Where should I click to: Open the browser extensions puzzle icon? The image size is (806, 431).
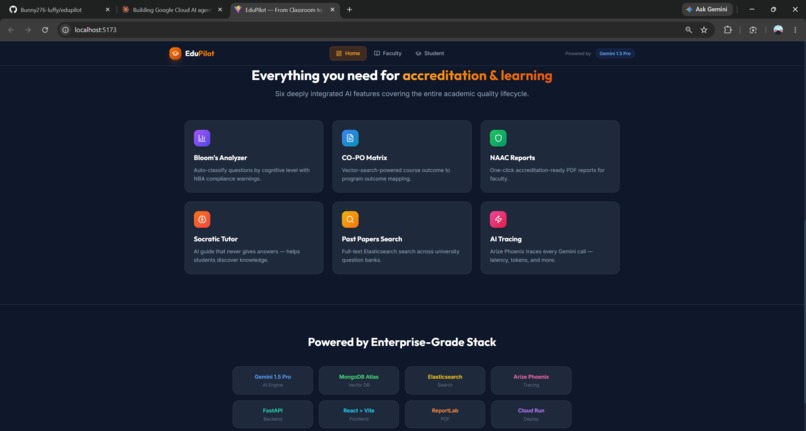[727, 30]
